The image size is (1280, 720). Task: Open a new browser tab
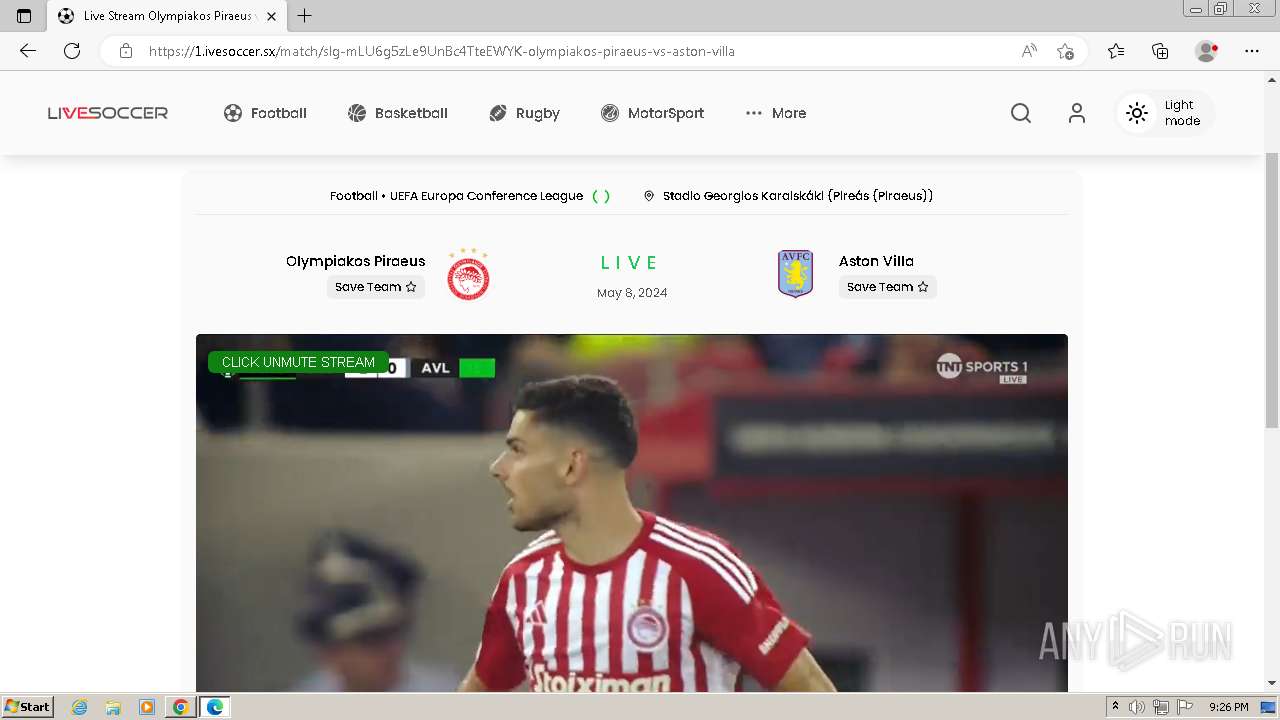coord(305,16)
